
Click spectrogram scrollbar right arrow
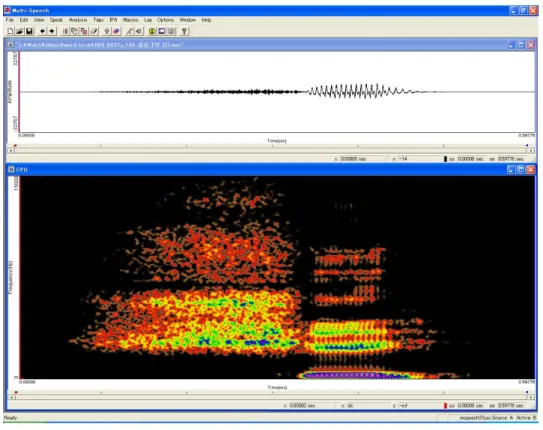531,397
